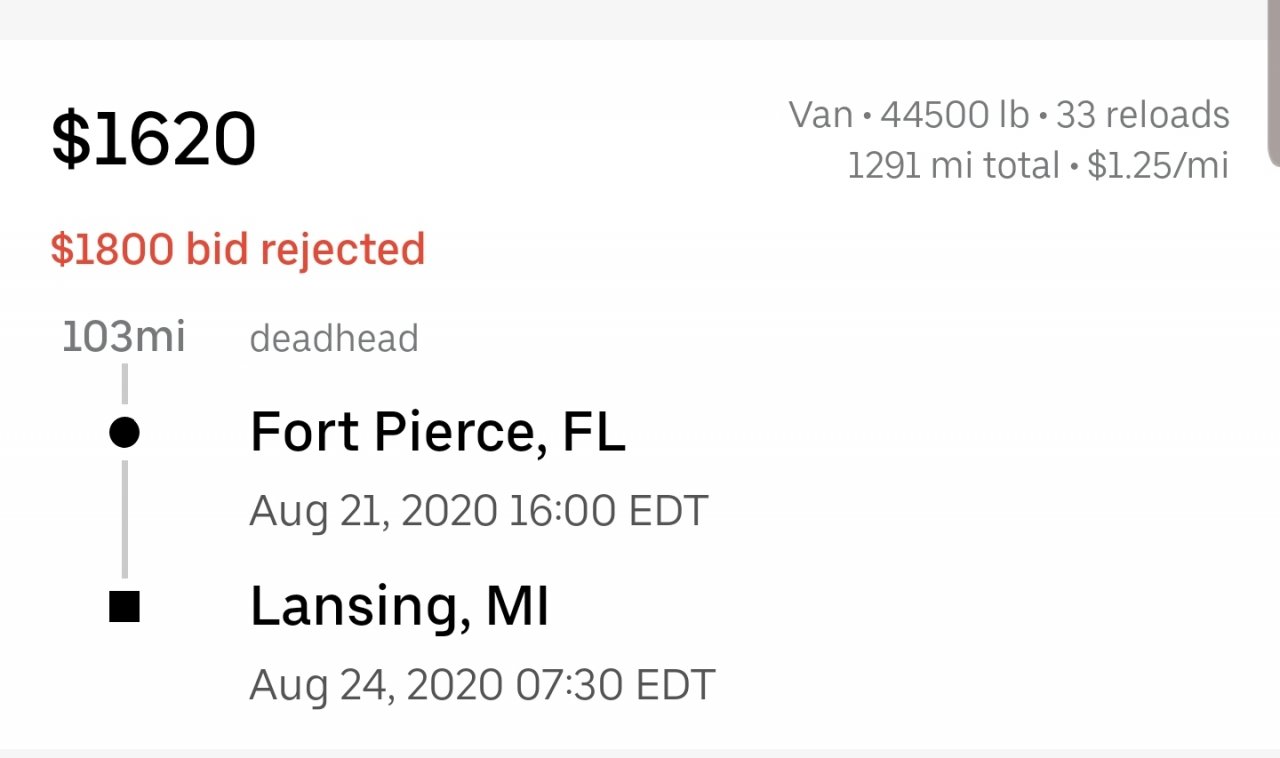Screen dimensions: 1280x758
Task: Click the Van equipment type label
Action: 821,115
